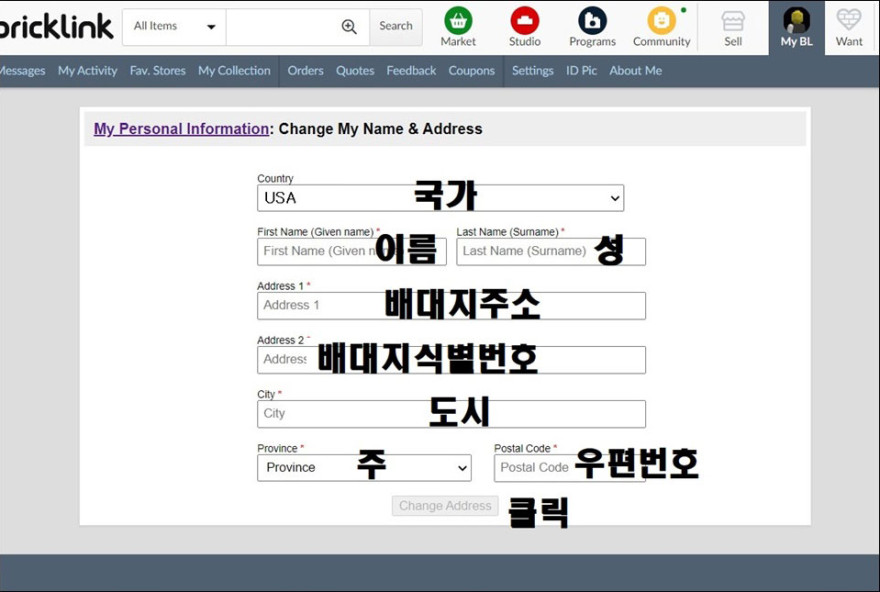Image resolution: width=880 pixels, height=592 pixels.
Task: Focus the Address 1 input field
Action: (451, 306)
